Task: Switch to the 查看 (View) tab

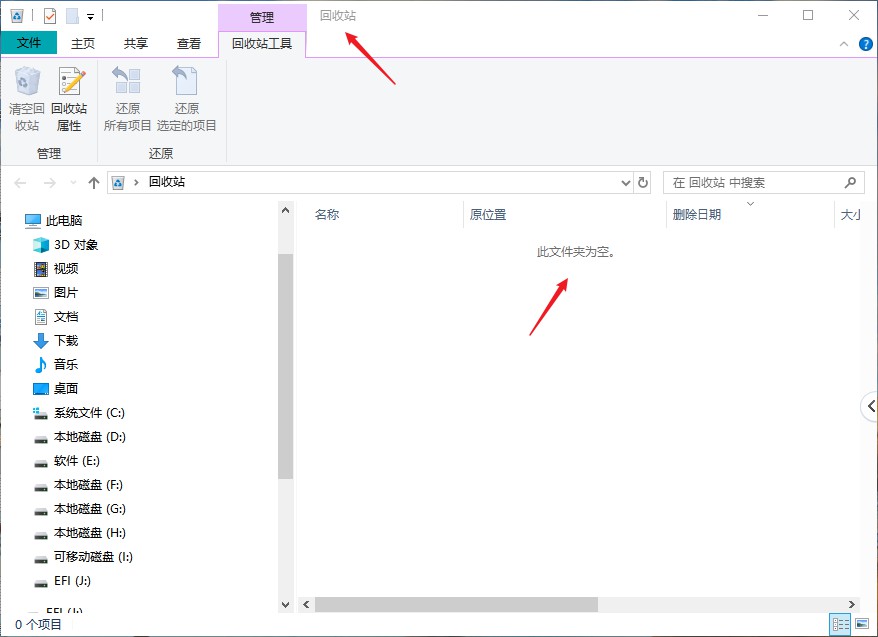Action: 189,44
